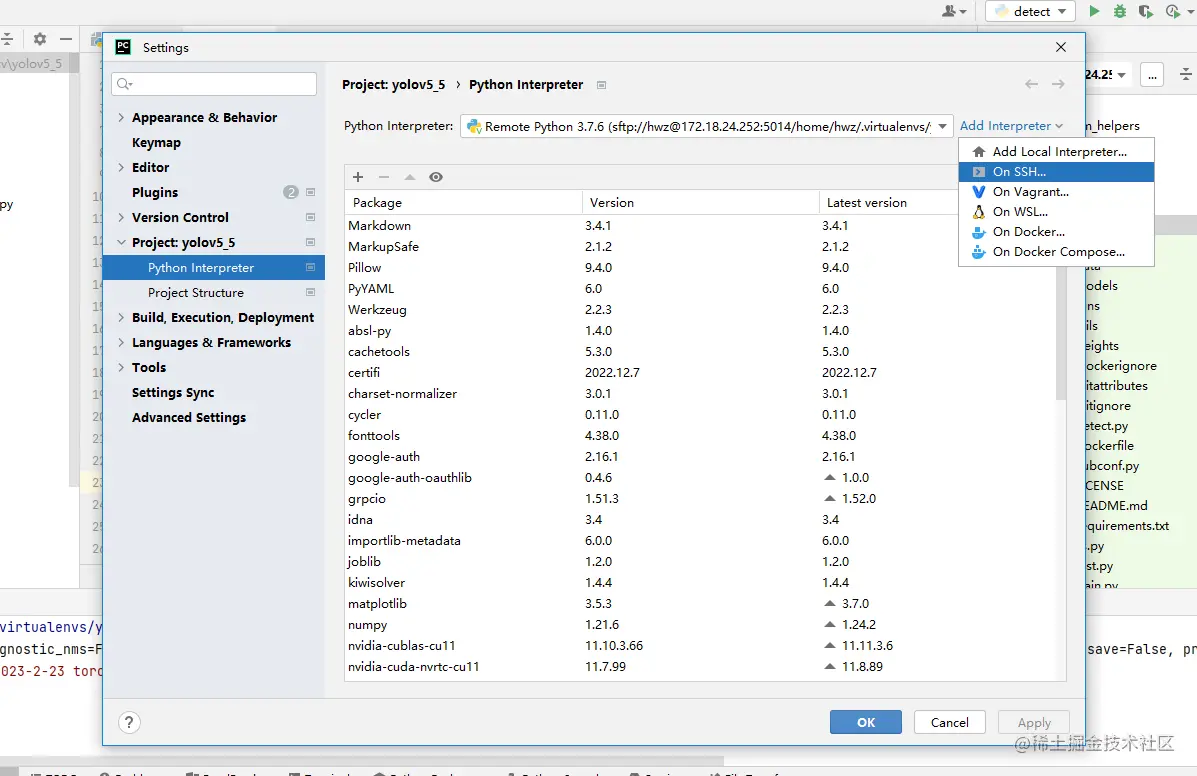Open the Python Interpreter combo box

coord(706,126)
